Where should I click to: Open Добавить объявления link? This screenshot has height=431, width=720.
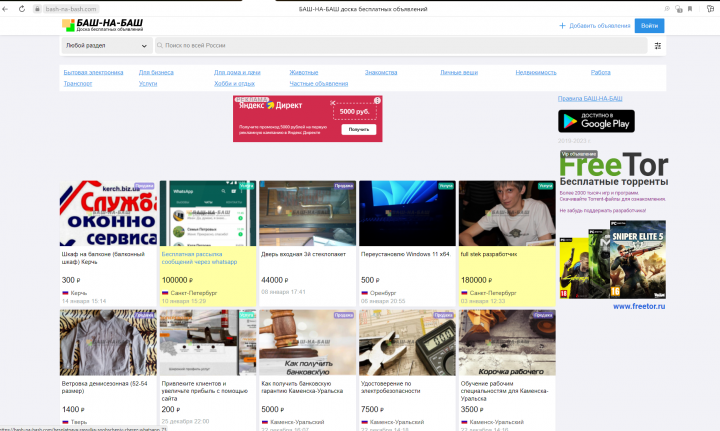coord(599,26)
